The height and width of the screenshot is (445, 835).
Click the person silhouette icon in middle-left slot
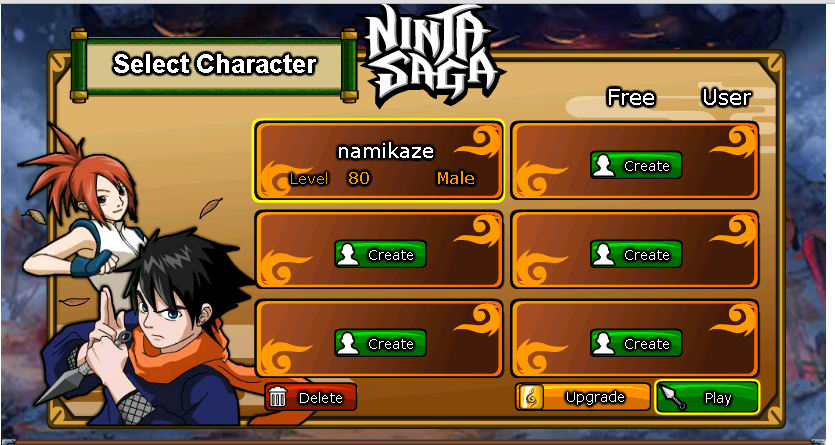348,254
